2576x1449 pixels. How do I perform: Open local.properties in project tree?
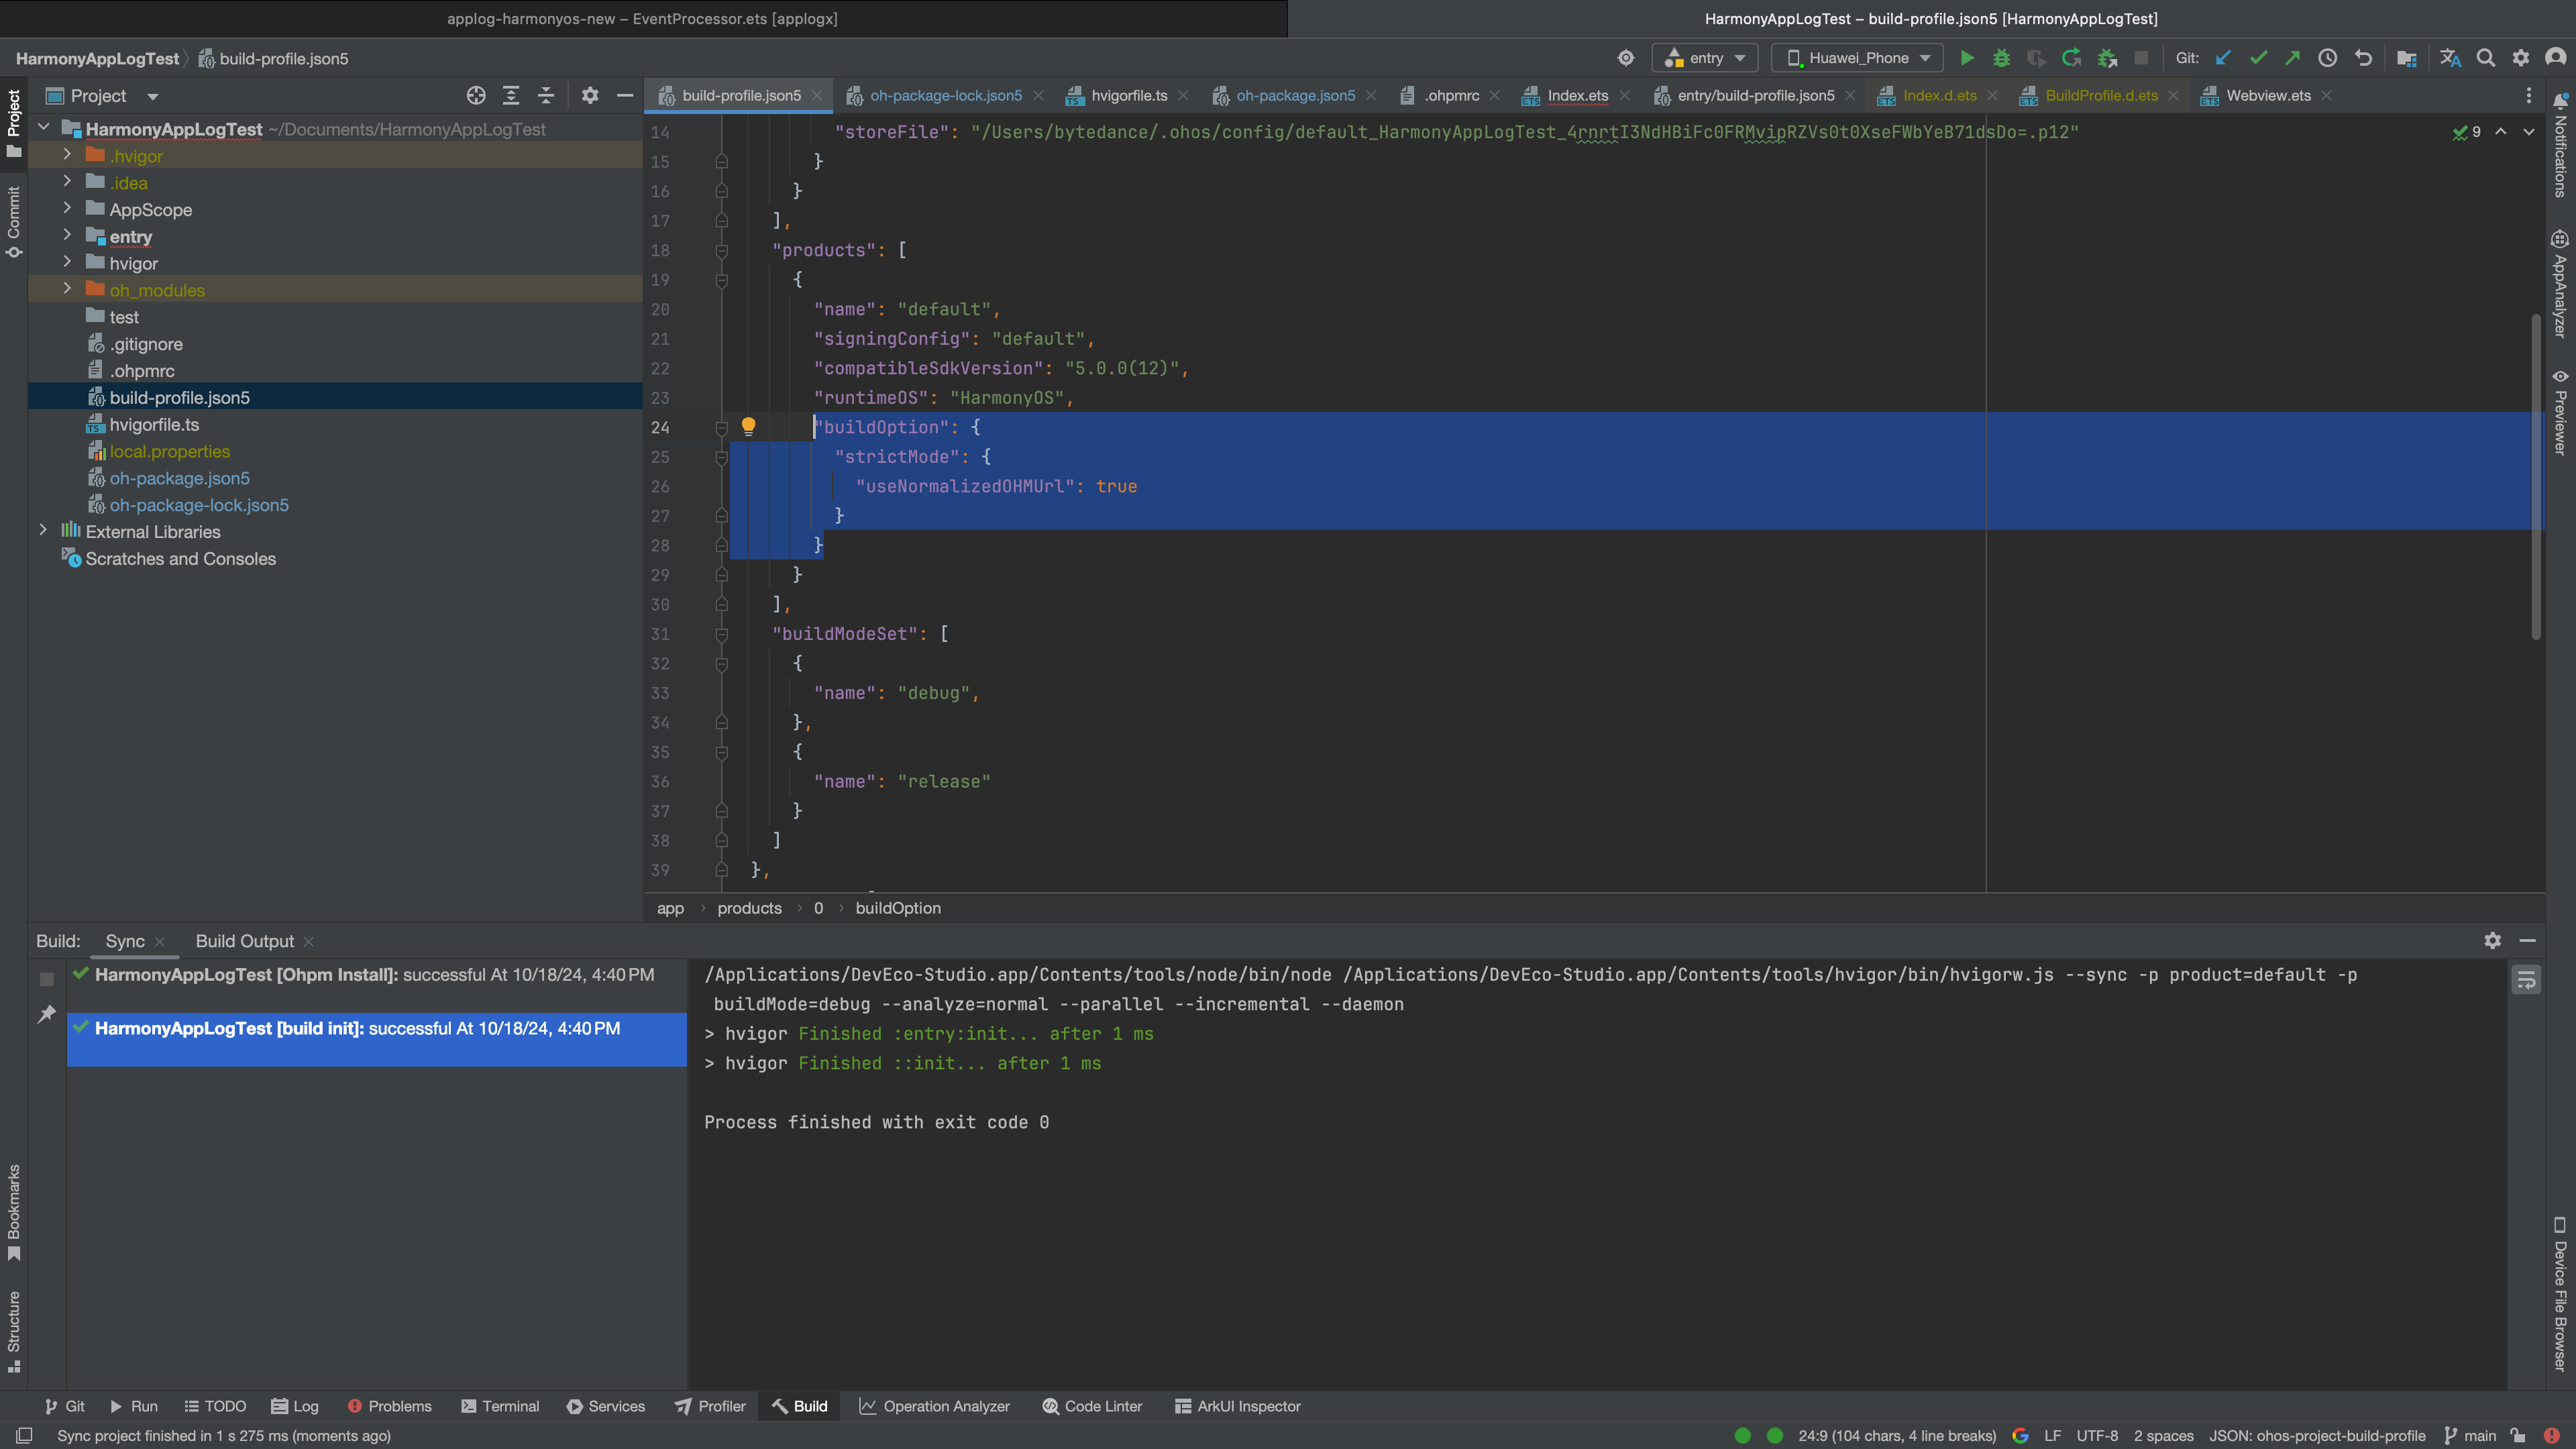(169, 451)
